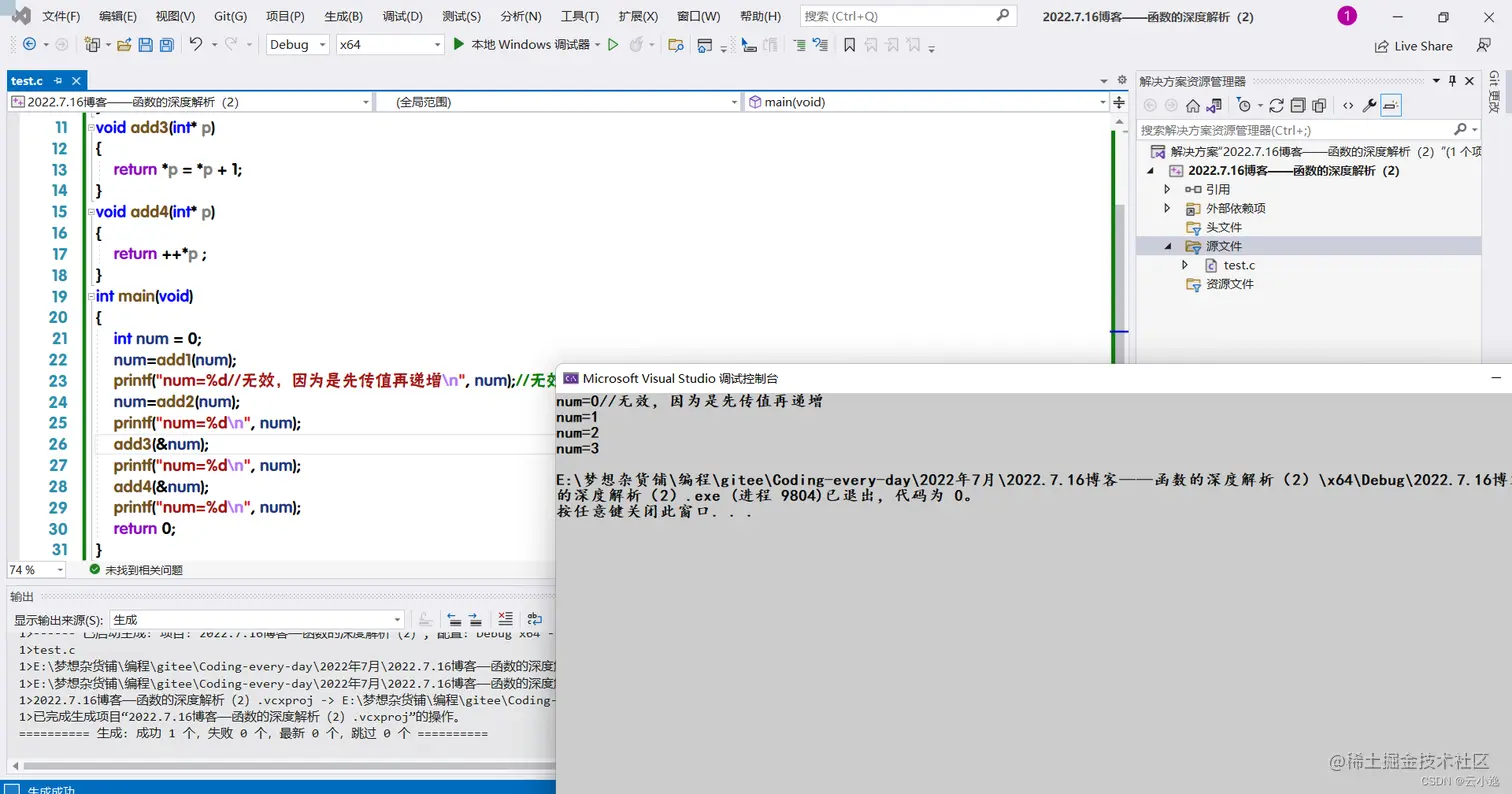Image resolution: width=1512 pixels, height=794 pixels.
Task: Click the Home icon in Solution Explorer
Action: (1192, 105)
